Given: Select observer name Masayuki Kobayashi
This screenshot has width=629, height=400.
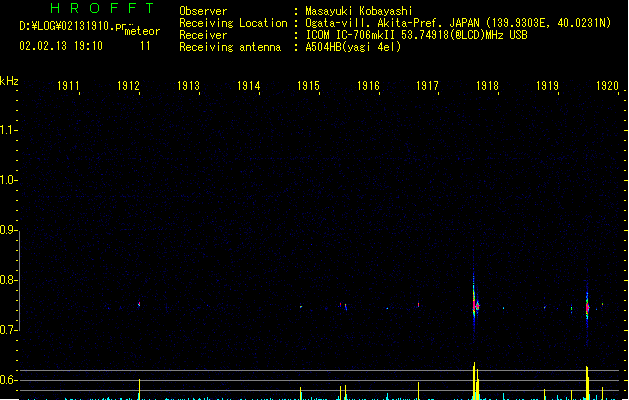Looking at the screenshot, I should point(359,11).
